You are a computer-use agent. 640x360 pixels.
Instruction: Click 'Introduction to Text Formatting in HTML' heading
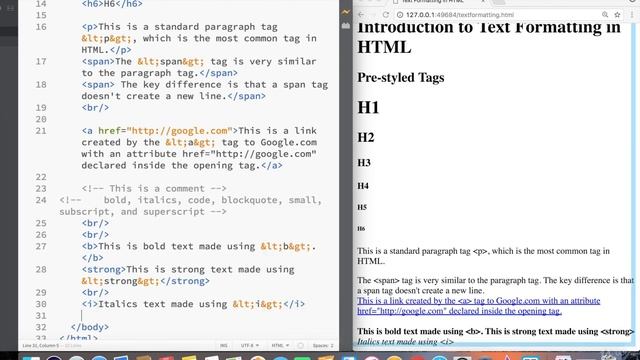click(489, 37)
